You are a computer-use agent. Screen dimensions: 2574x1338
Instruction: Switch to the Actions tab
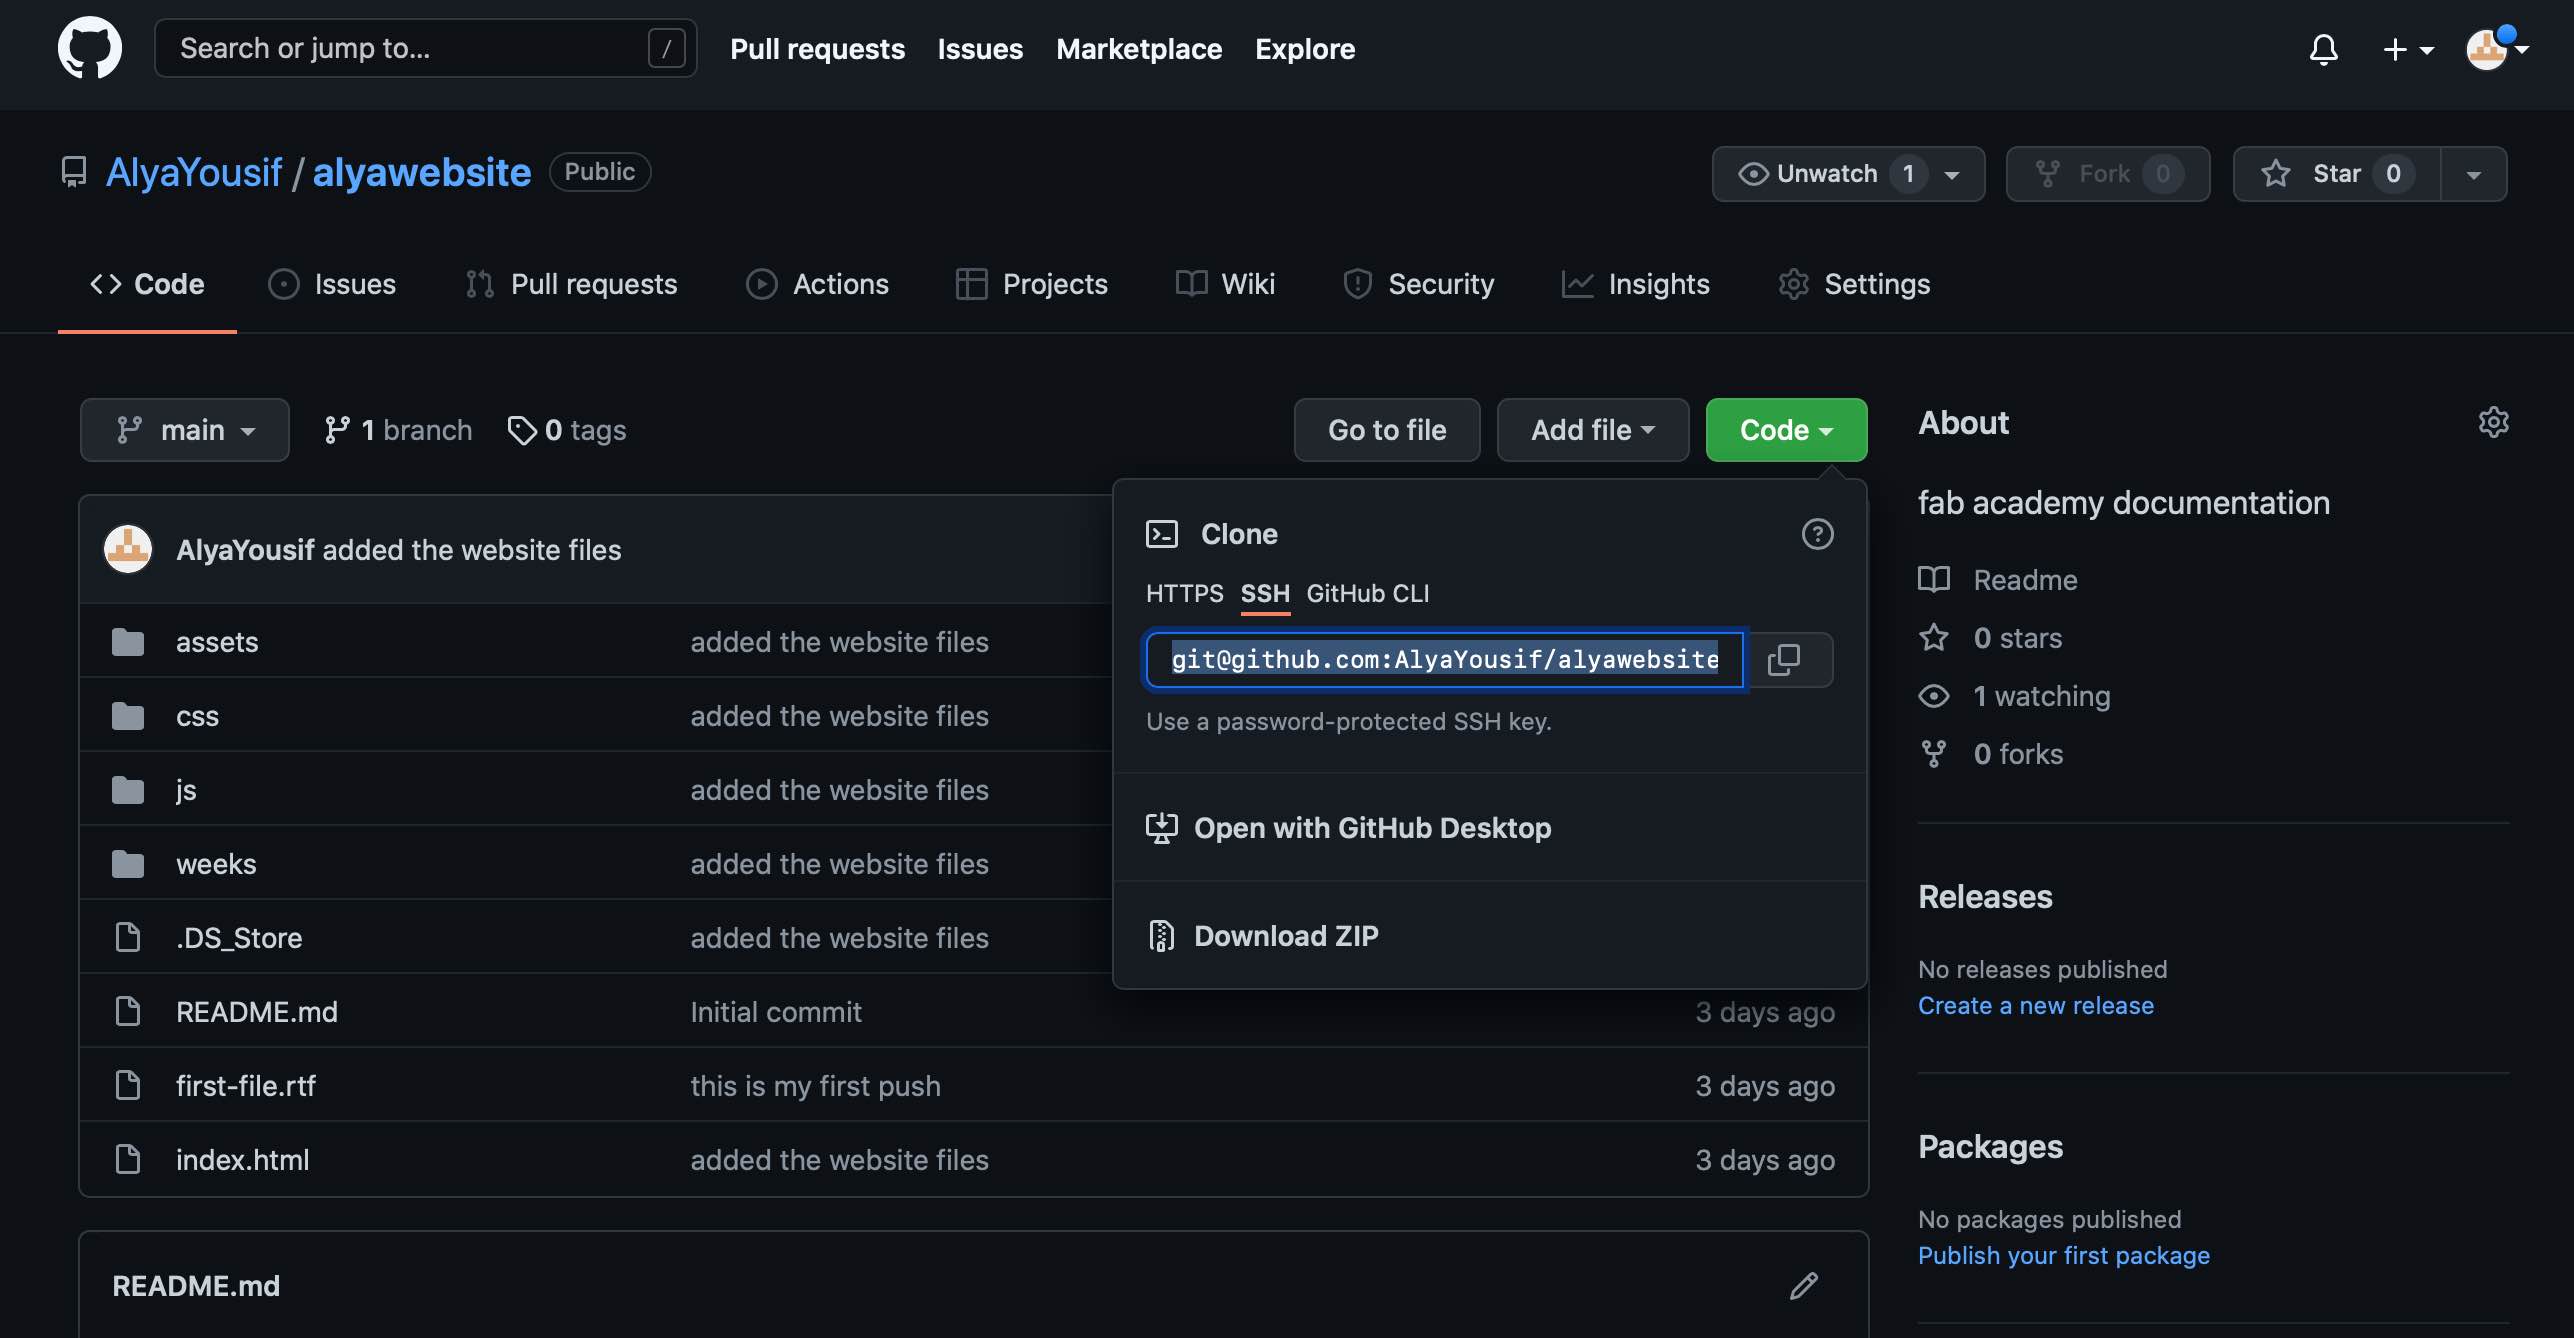pyautogui.click(x=817, y=284)
